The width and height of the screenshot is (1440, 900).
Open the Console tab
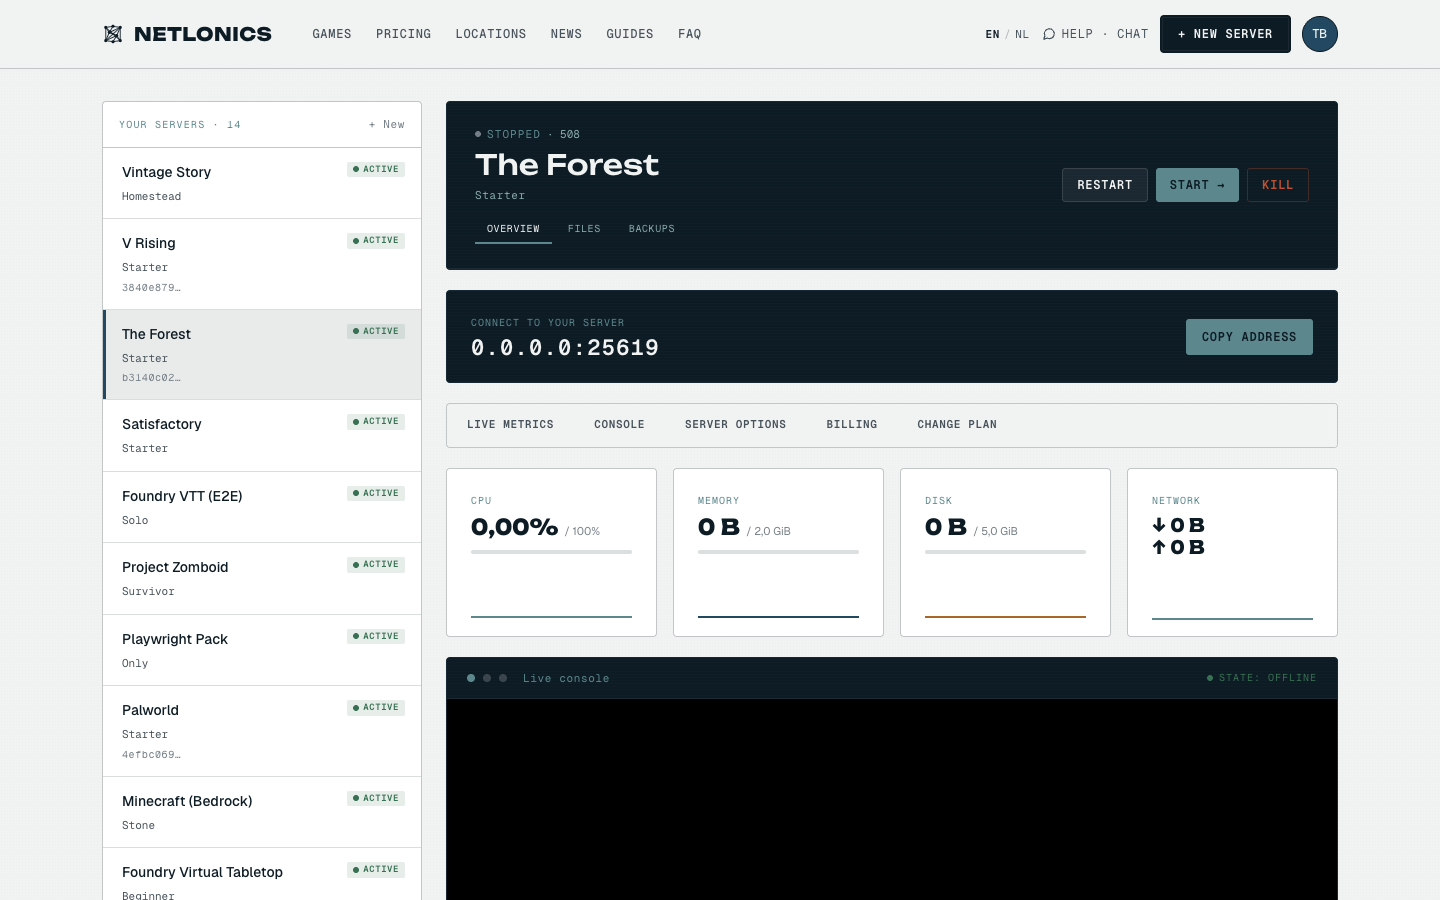619,425
